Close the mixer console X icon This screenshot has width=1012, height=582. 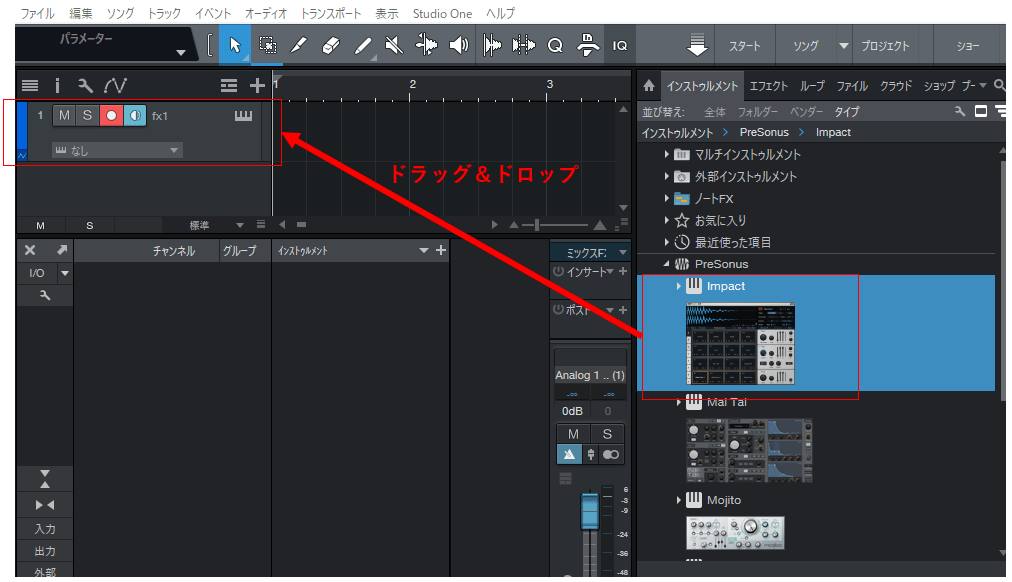coord(30,250)
